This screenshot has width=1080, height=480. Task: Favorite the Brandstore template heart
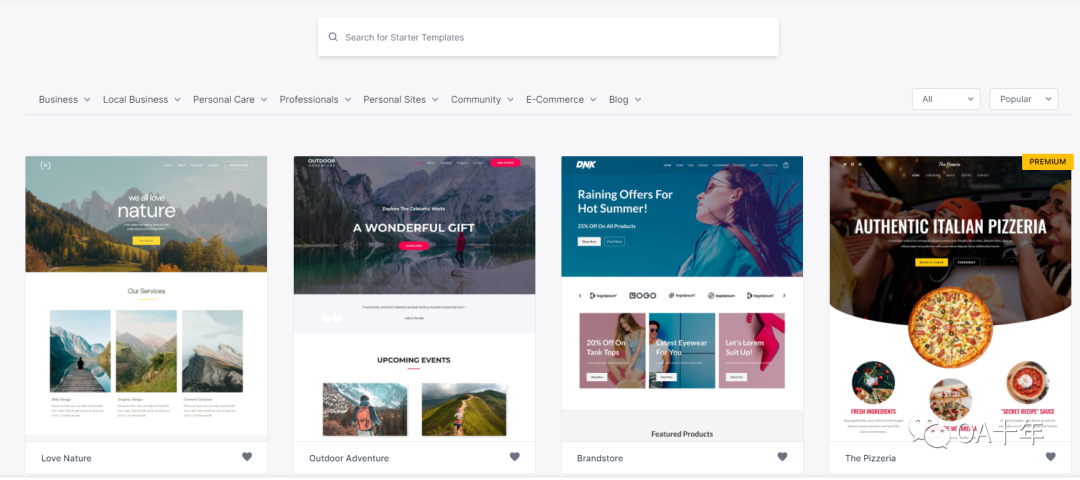[783, 457]
